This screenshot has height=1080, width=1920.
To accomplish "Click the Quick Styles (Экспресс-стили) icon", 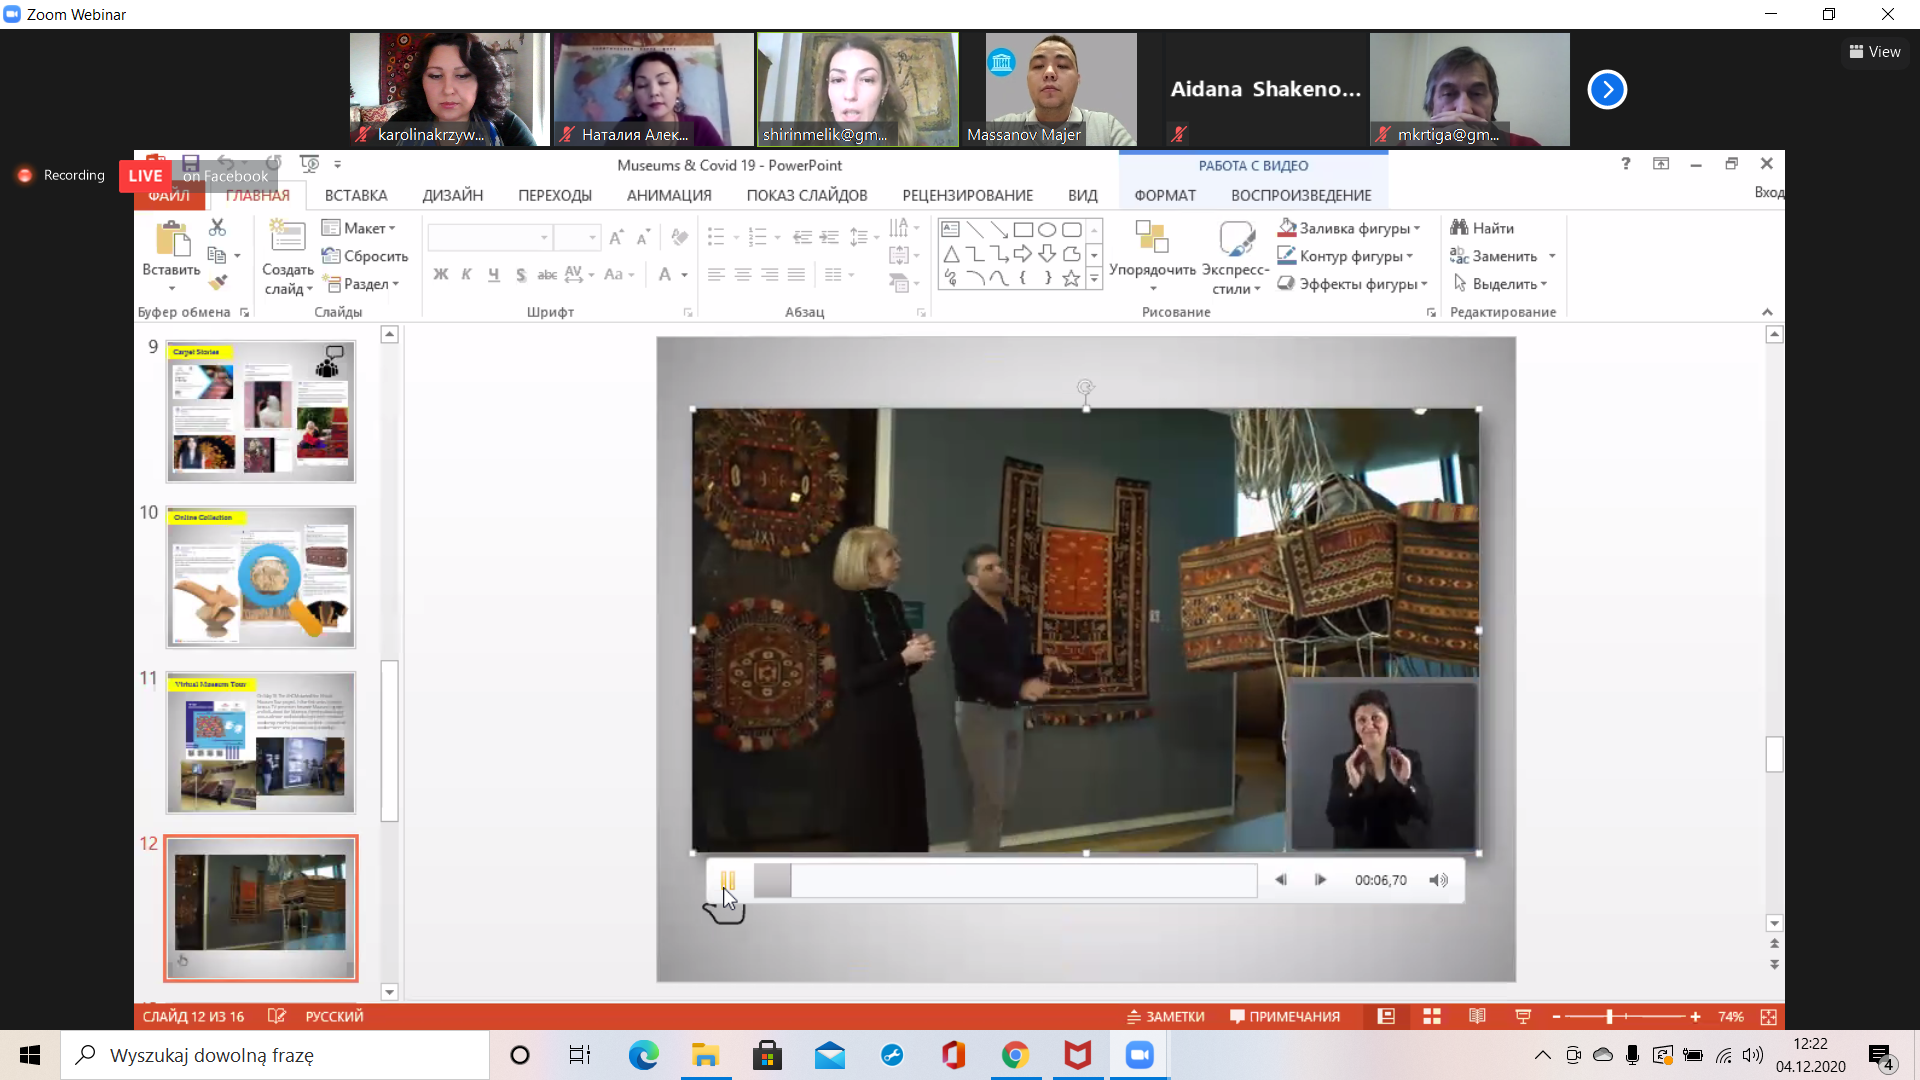I will [x=1236, y=238].
